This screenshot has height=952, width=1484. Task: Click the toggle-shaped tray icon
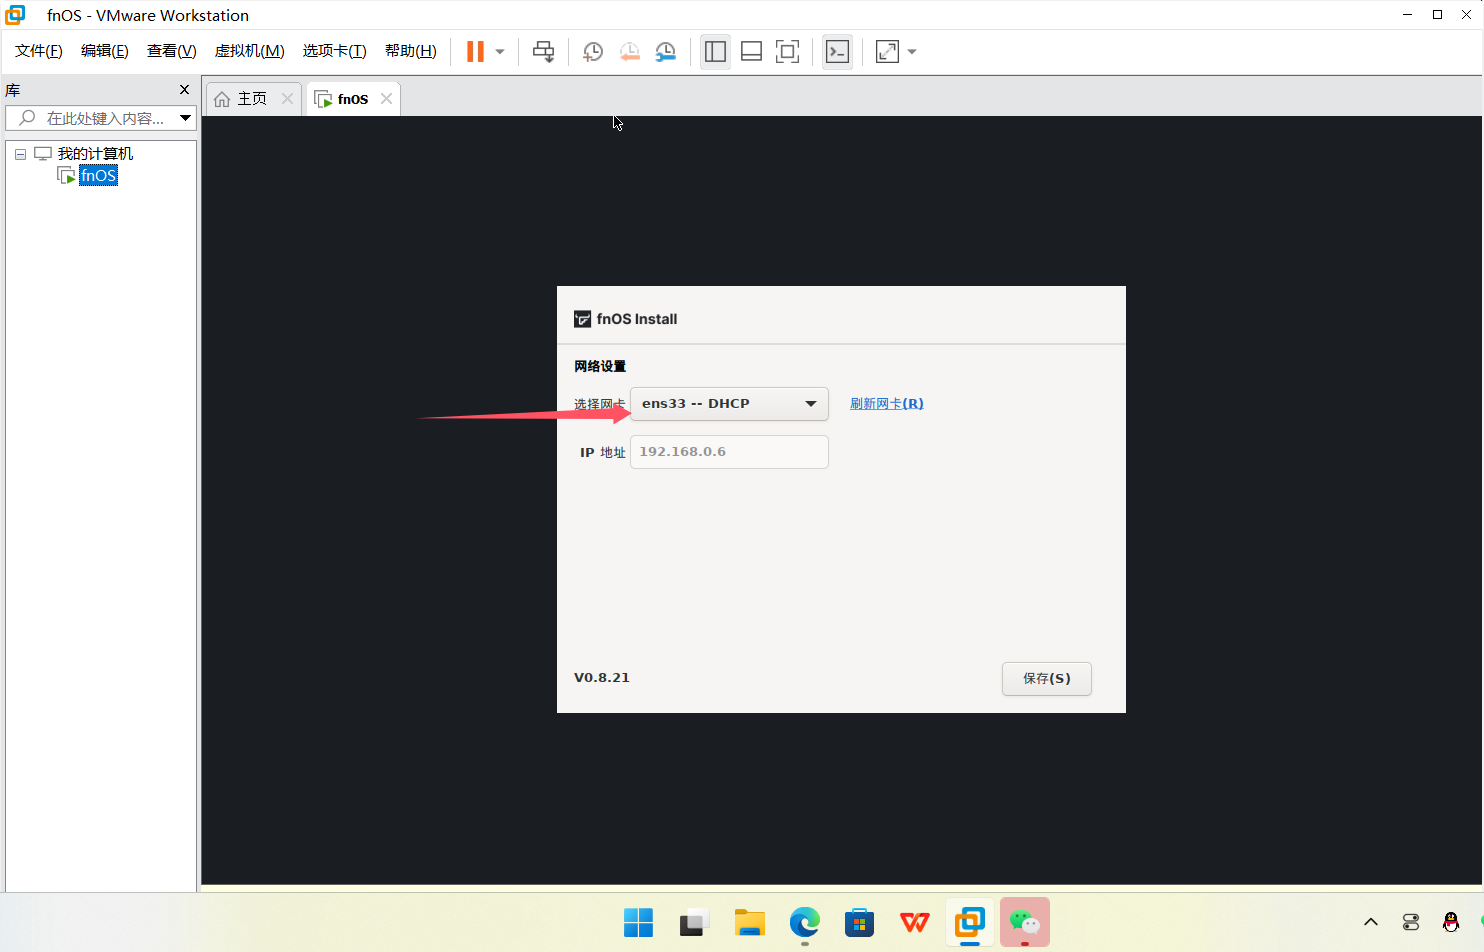(x=1411, y=922)
